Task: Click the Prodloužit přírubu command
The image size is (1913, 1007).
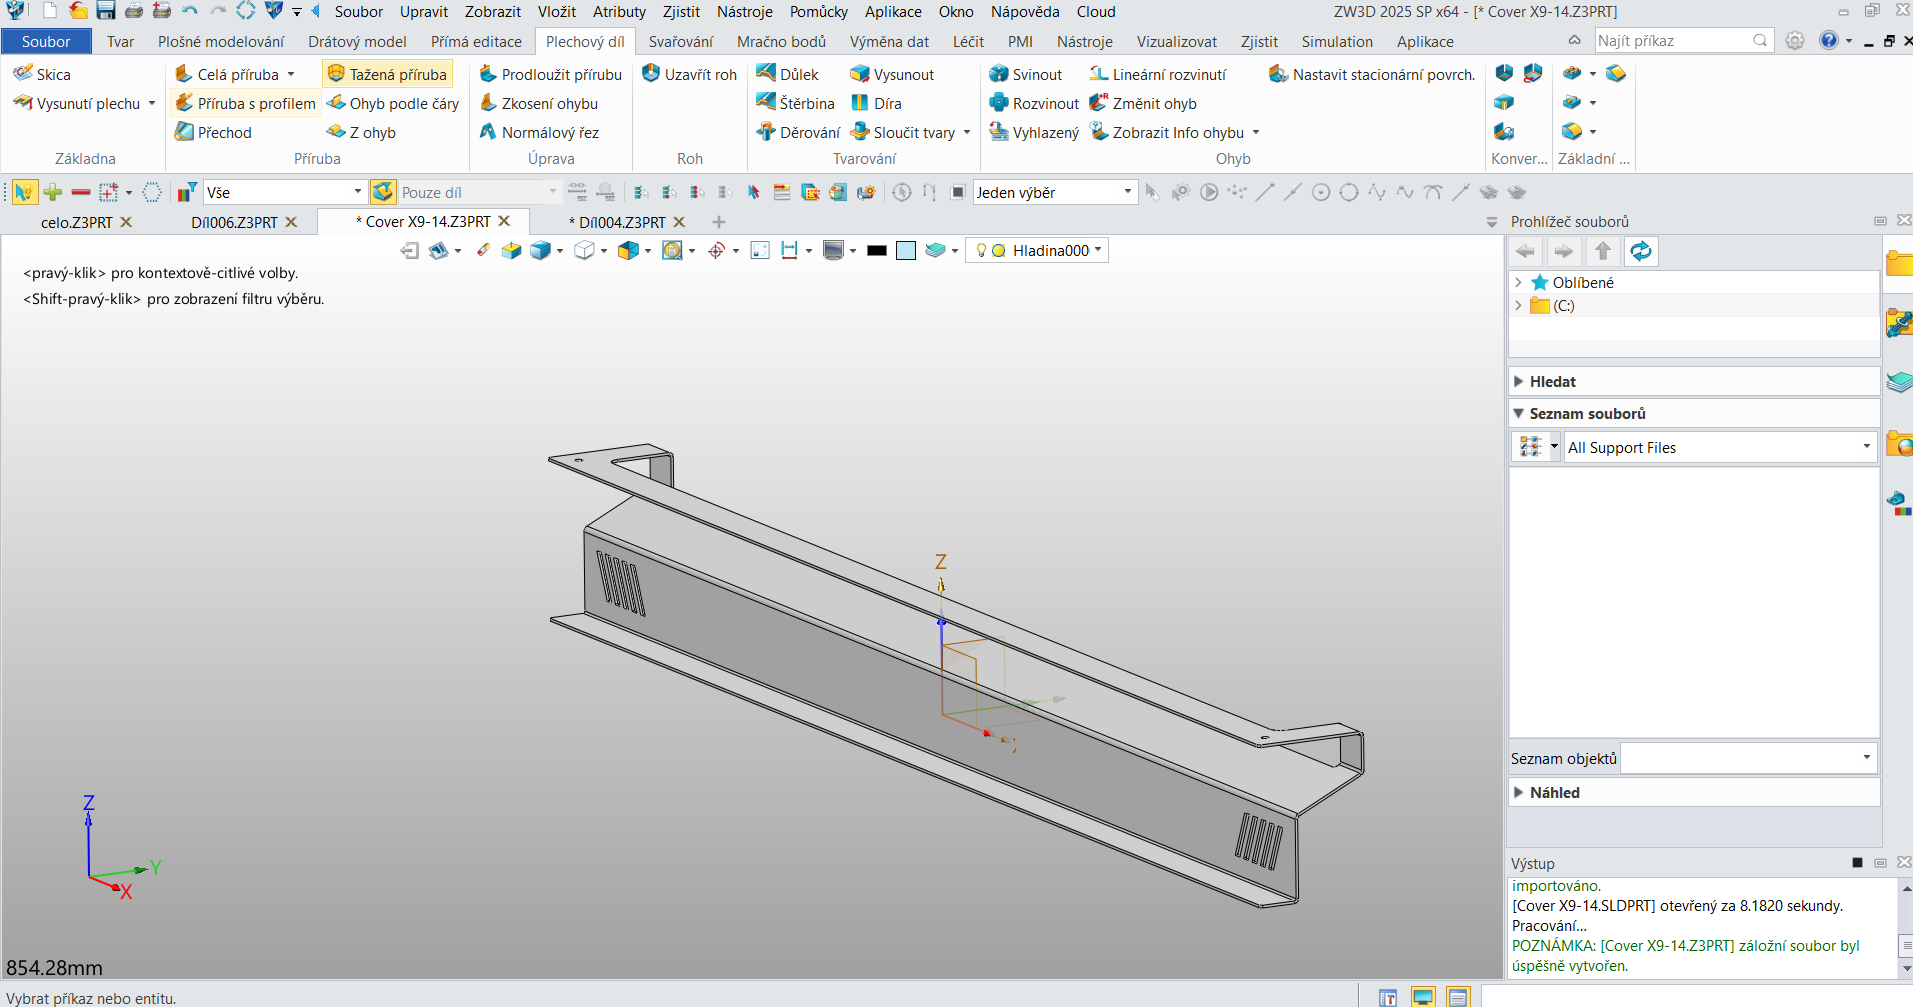Action: [x=551, y=74]
